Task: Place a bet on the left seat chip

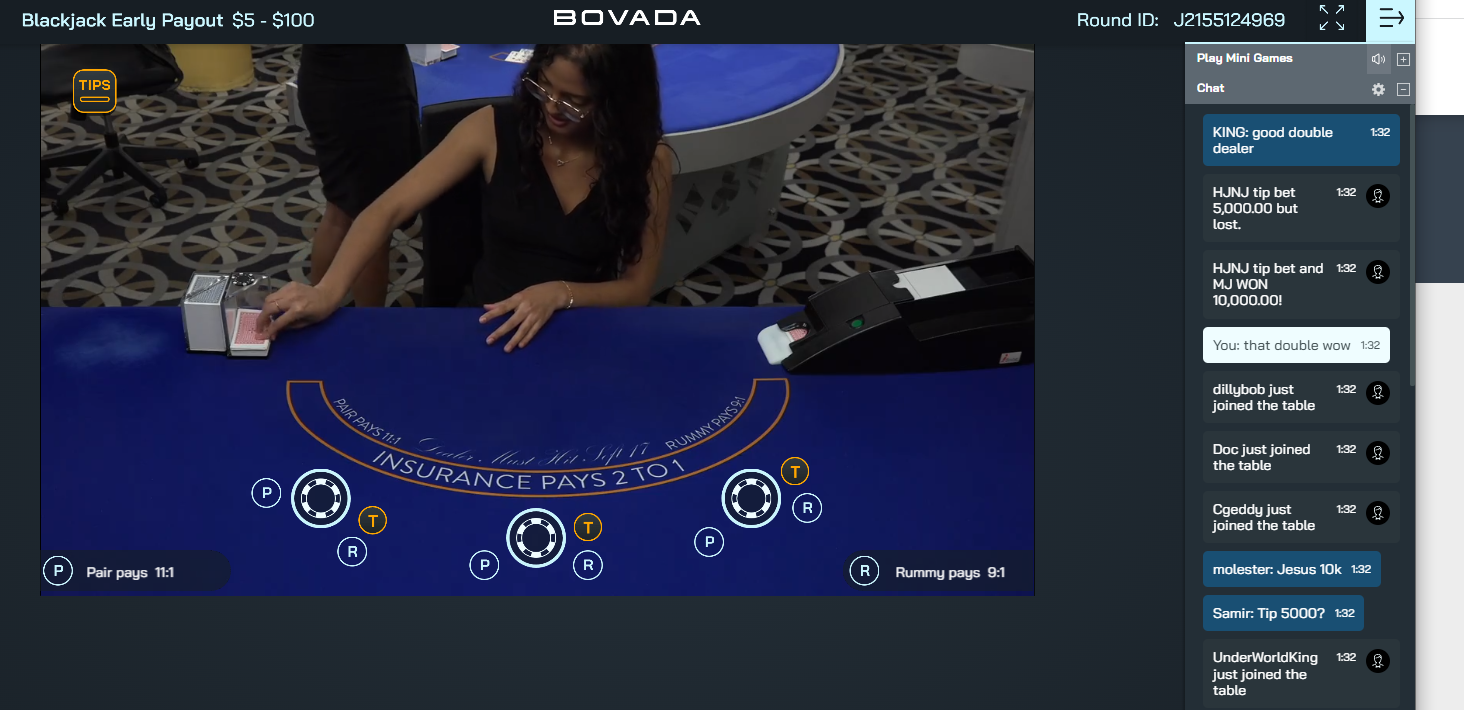Action: click(x=321, y=498)
